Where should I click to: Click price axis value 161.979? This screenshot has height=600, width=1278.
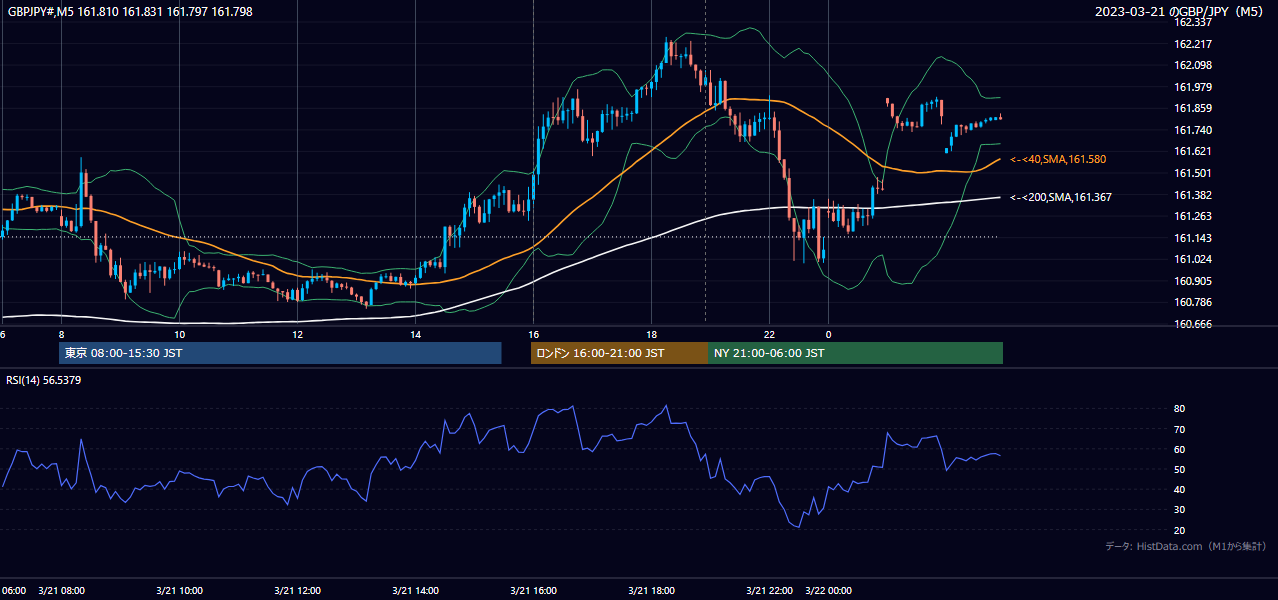(x=1193, y=87)
